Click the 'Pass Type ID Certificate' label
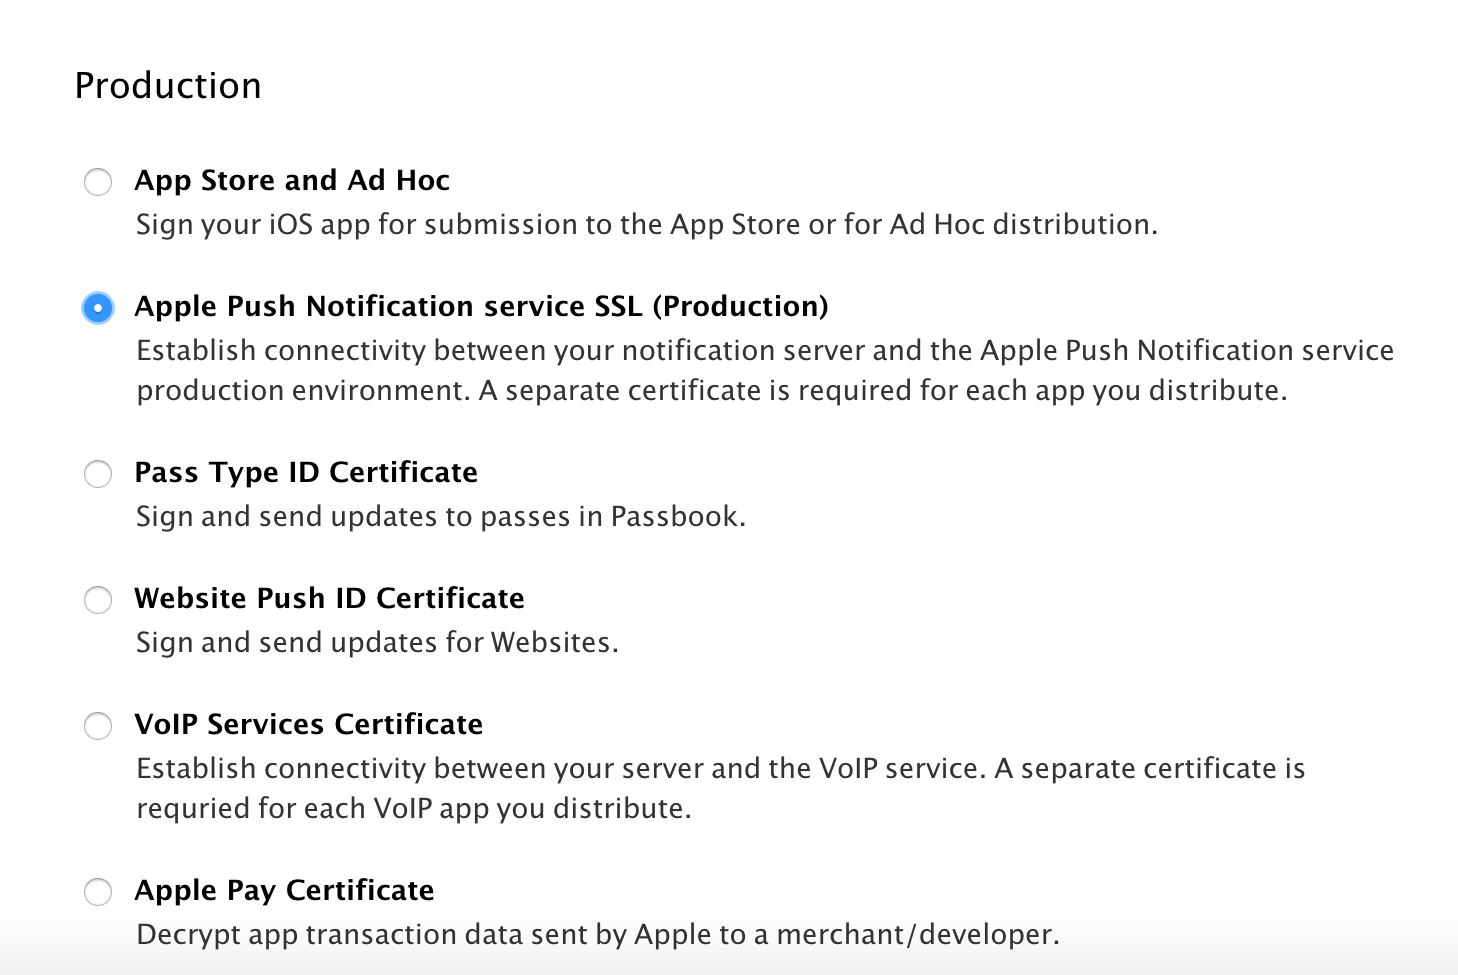 [306, 472]
